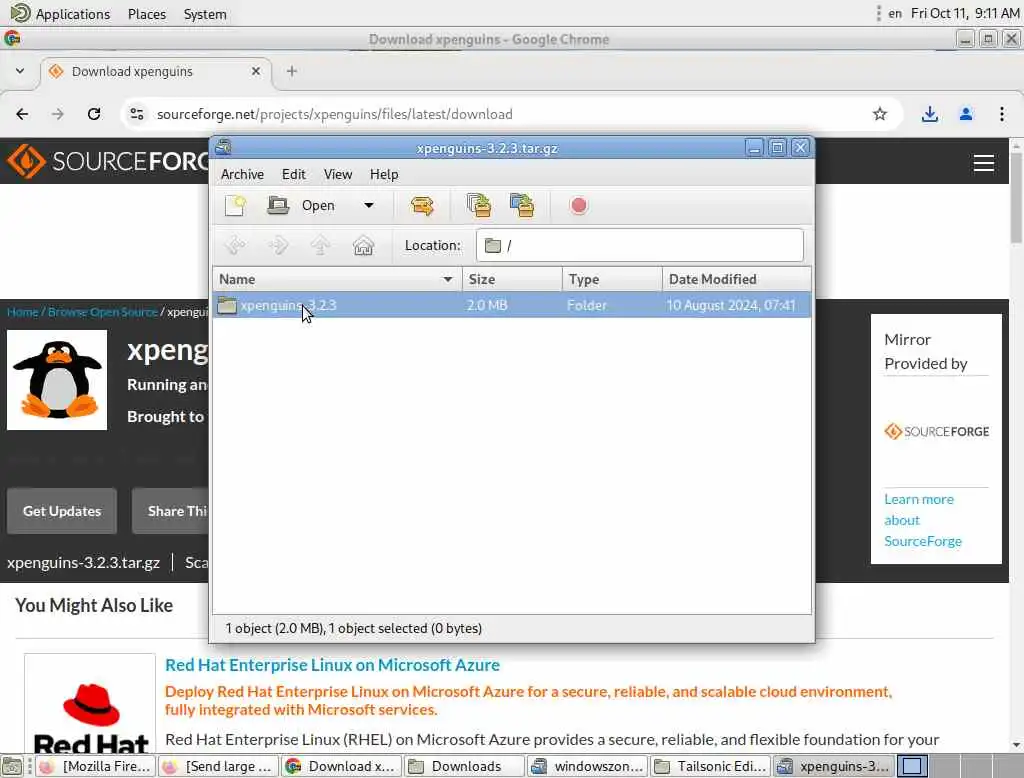The height and width of the screenshot is (778, 1024).
Task: Extract files using the extract toolbar icon
Action: (423, 206)
